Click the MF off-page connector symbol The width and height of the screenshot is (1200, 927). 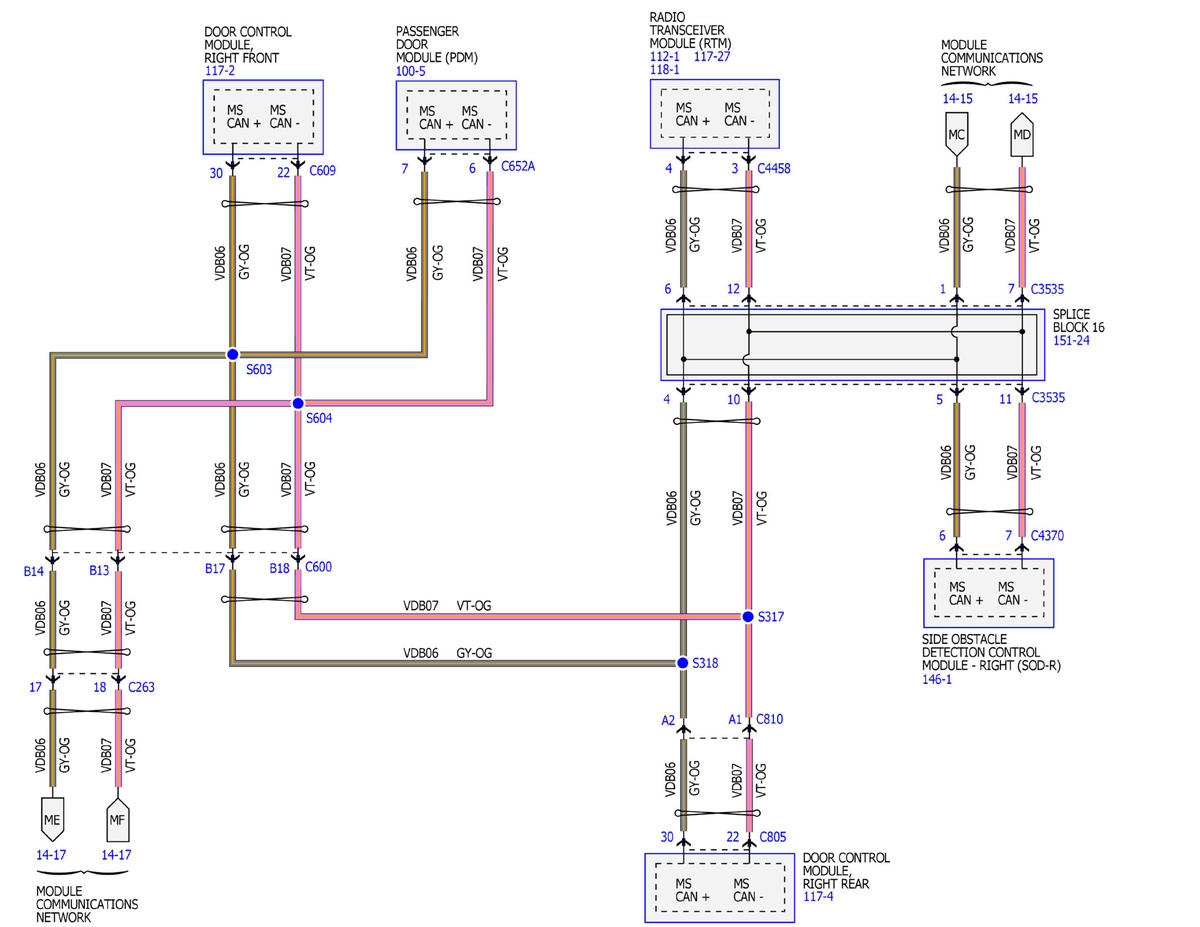point(118,817)
